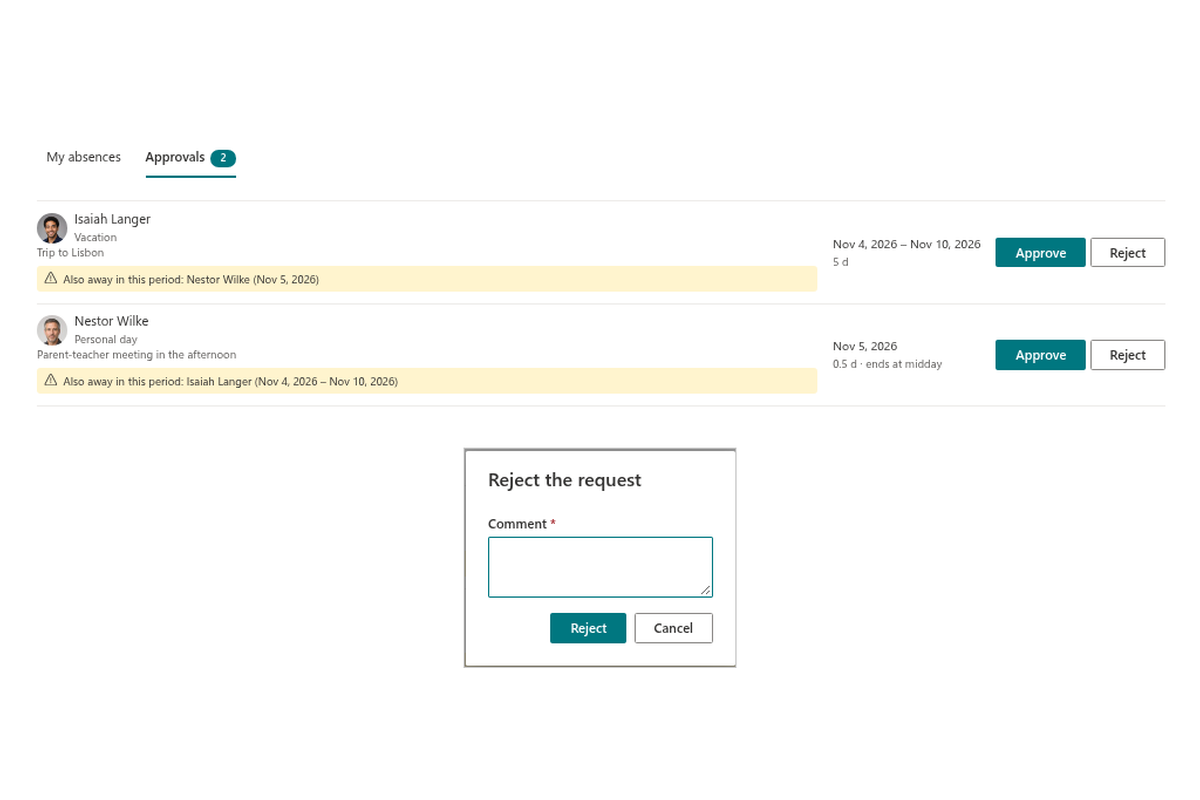This screenshot has width=1200, height=800.
Task: Select the Approvals tab
Action: [x=190, y=158]
